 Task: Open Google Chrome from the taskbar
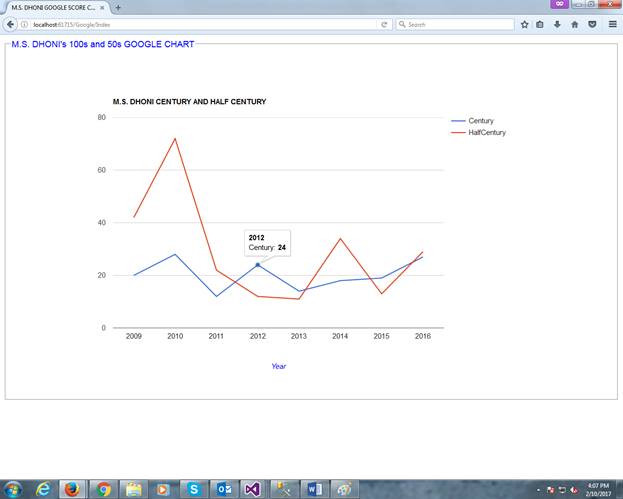[103, 489]
